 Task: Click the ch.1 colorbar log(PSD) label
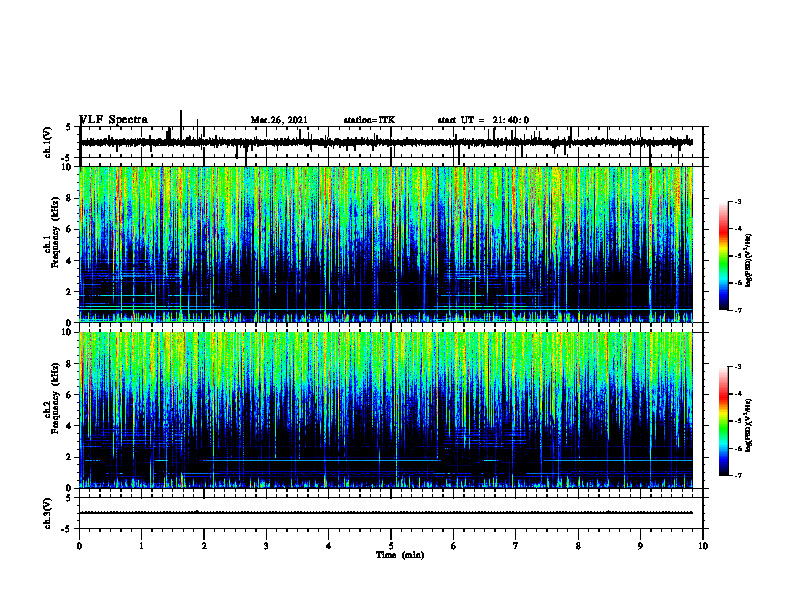coord(749,260)
